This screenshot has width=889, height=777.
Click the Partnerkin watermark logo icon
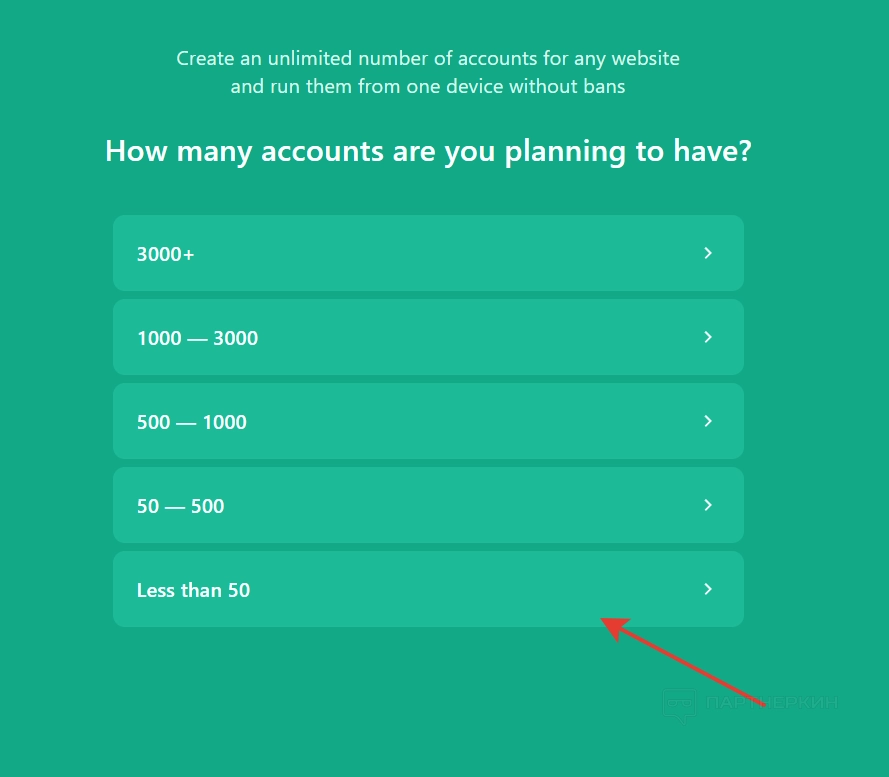[679, 704]
